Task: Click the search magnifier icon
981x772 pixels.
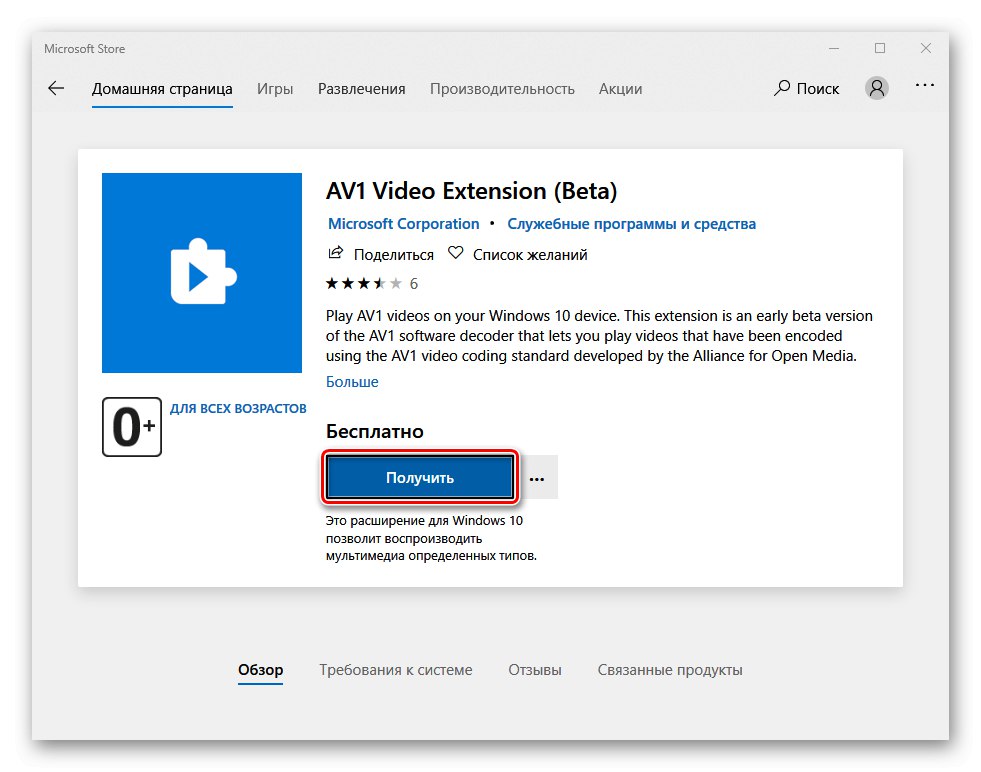Action: coord(782,88)
